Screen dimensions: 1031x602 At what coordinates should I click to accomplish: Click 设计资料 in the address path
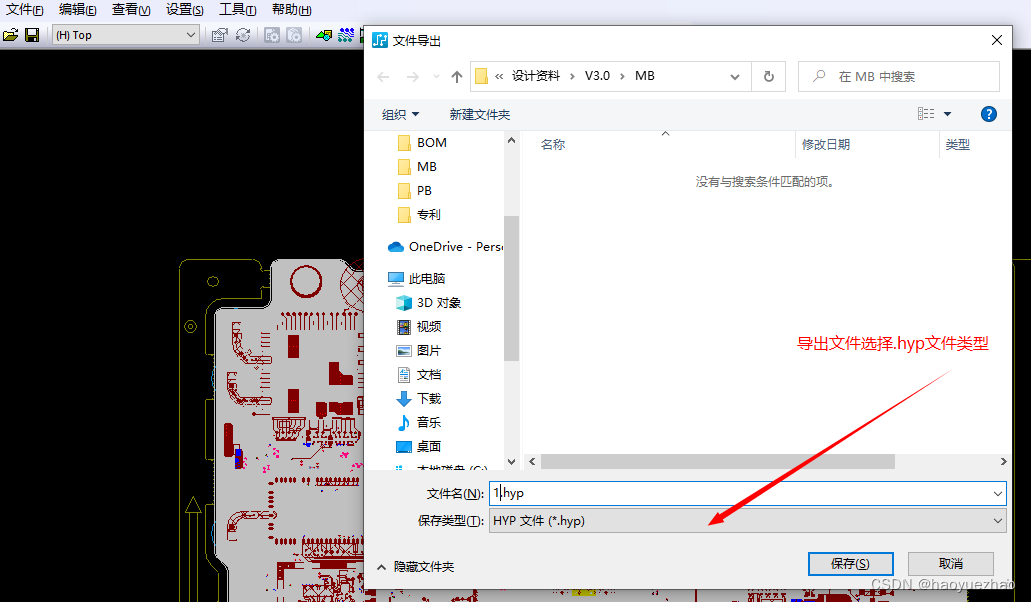click(536, 76)
